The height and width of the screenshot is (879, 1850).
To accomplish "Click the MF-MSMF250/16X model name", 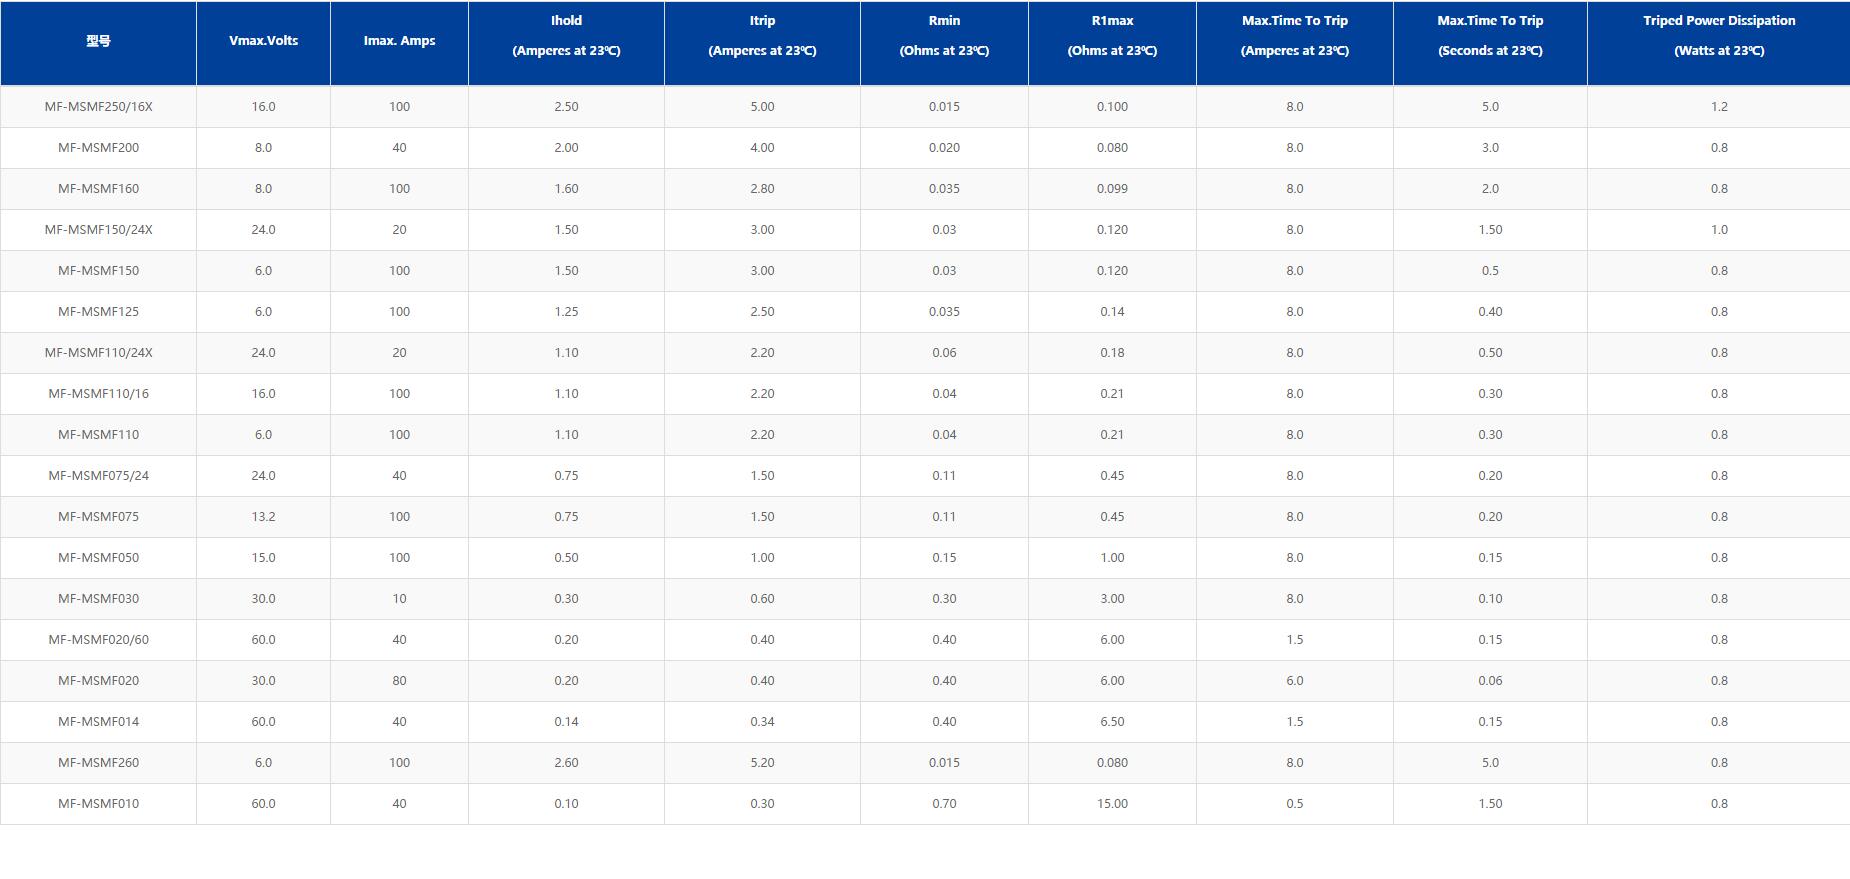I will 98,107.
